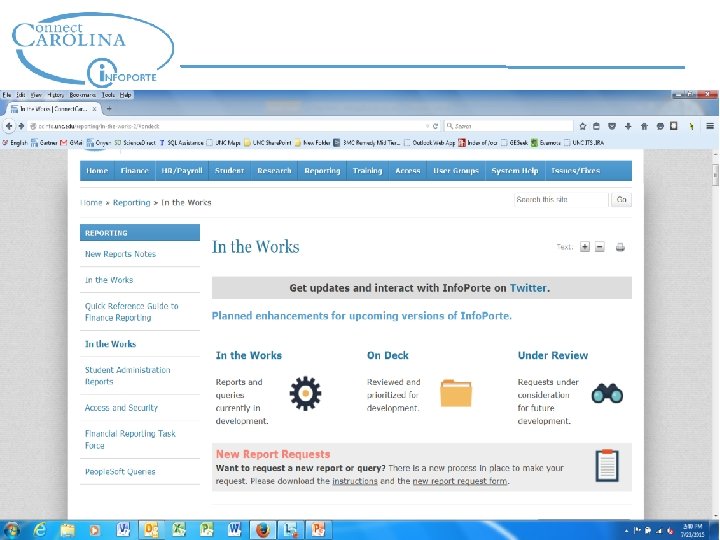720x540 pixels.
Task: Click the 'new report request form' link
Action: (460, 481)
